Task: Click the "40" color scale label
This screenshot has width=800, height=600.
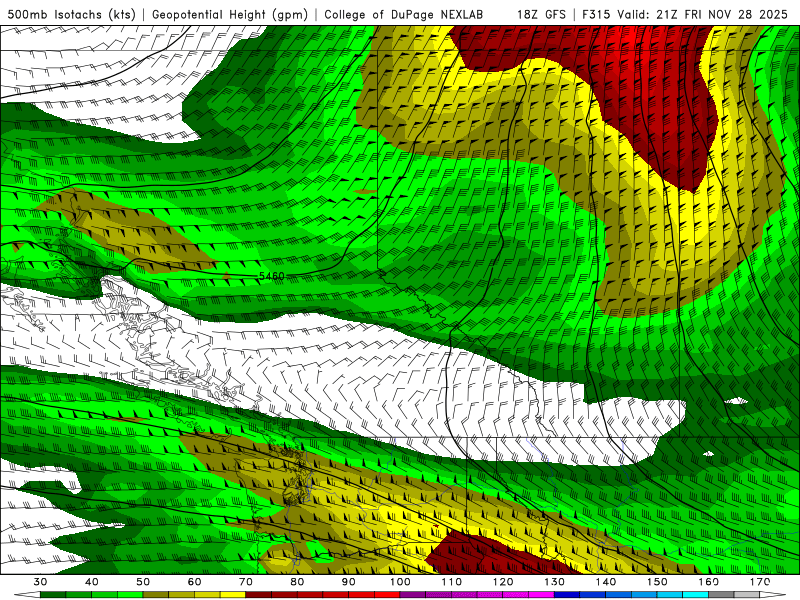Action: [x=92, y=582]
